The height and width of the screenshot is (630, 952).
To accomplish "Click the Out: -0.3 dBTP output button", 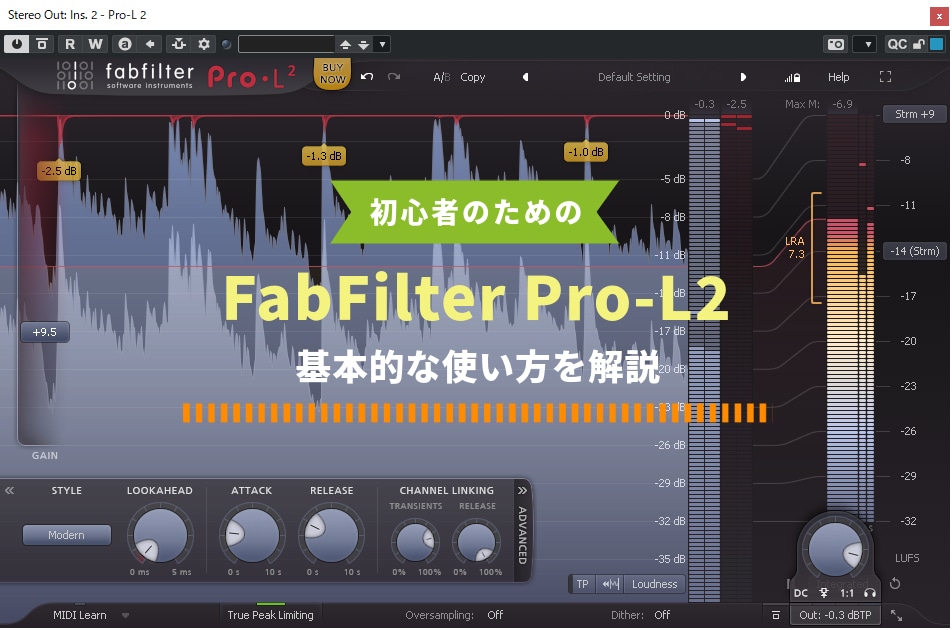I will coord(835,615).
